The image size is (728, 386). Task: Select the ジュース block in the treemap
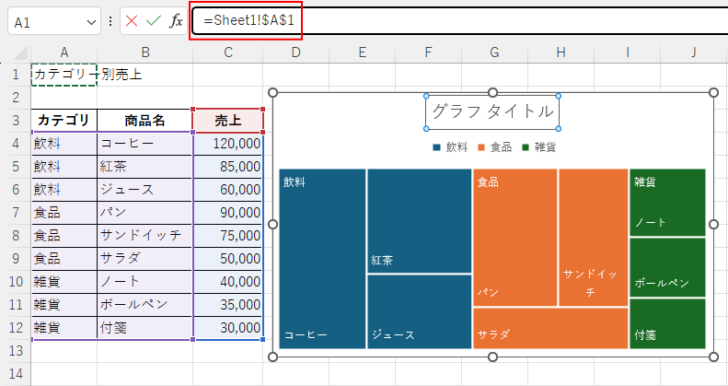click(x=419, y=312)
